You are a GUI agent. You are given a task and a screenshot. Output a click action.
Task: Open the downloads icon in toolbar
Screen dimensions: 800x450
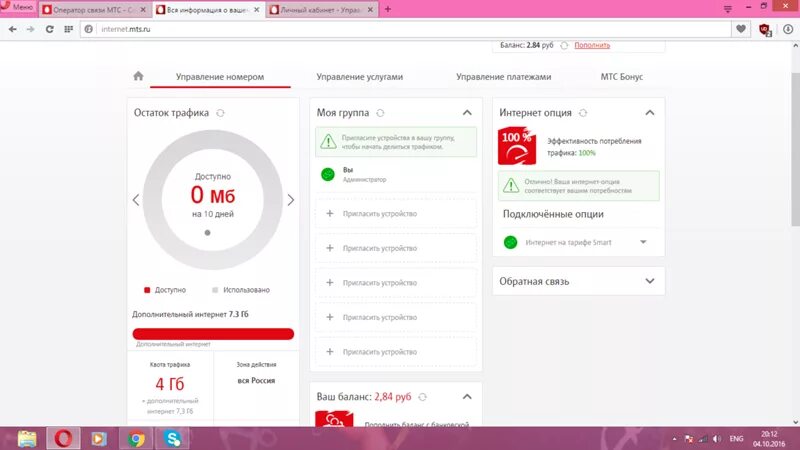coord(788,30)
